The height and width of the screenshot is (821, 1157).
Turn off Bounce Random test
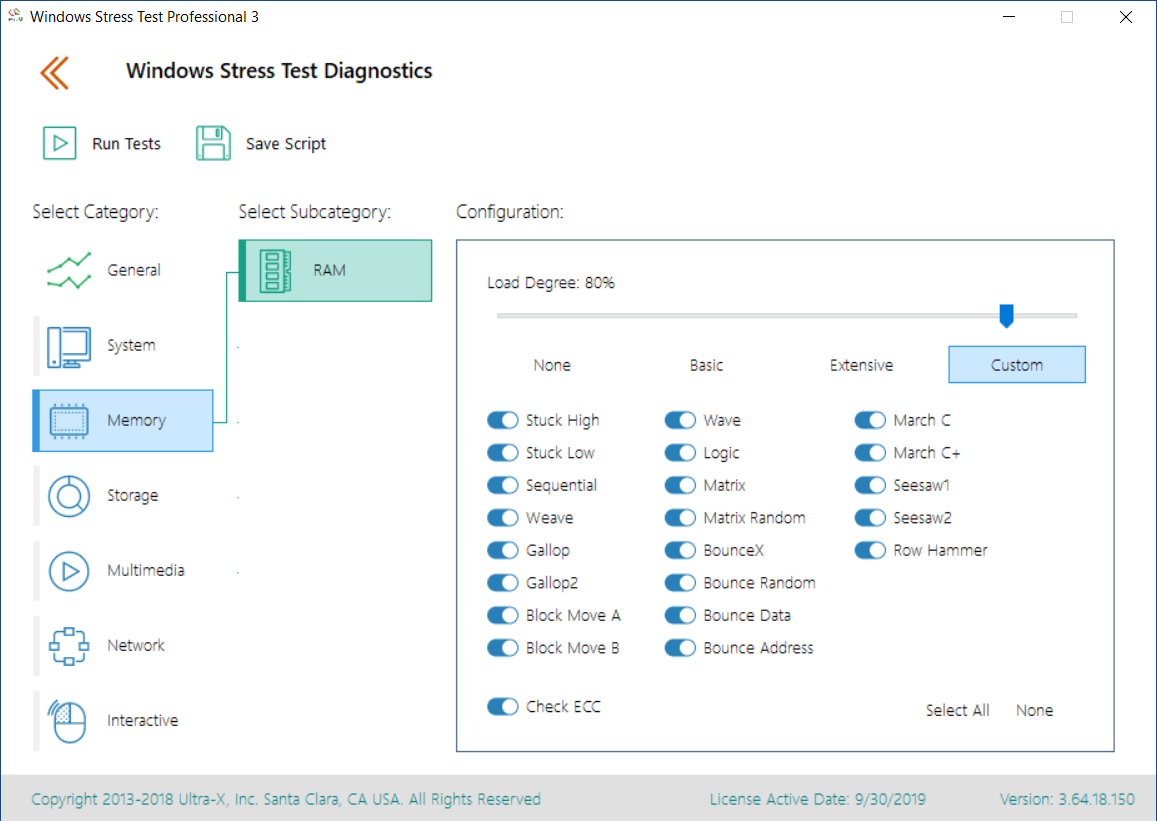pyautogui.click(x=680, y=583)
